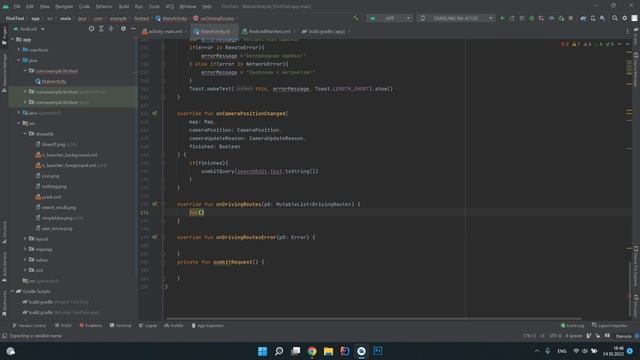Expand the values folder

(x=25, y=260)
